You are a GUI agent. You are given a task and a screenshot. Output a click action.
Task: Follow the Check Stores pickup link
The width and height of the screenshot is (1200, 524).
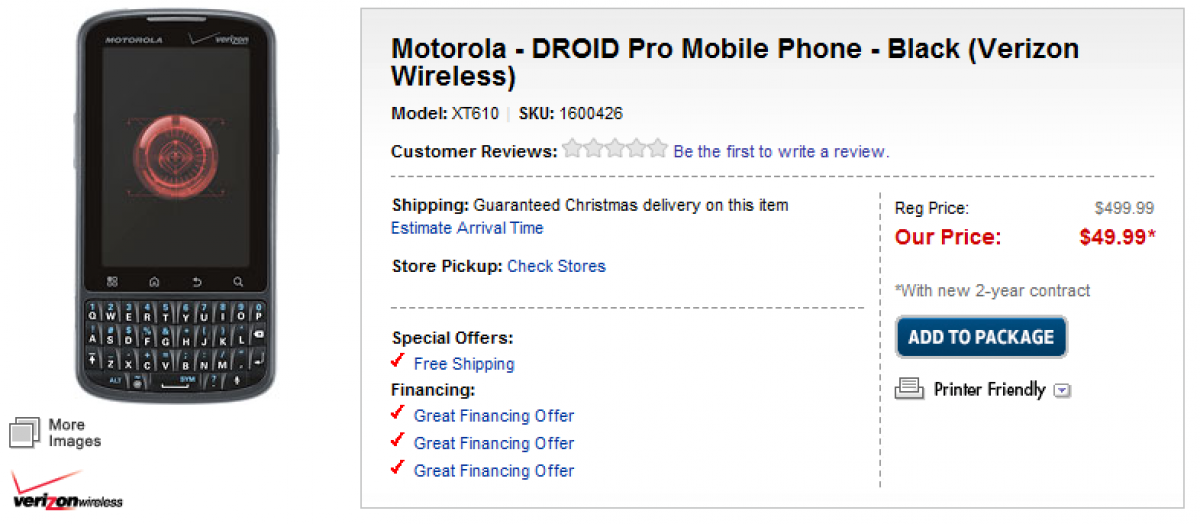tap(556, 266)
